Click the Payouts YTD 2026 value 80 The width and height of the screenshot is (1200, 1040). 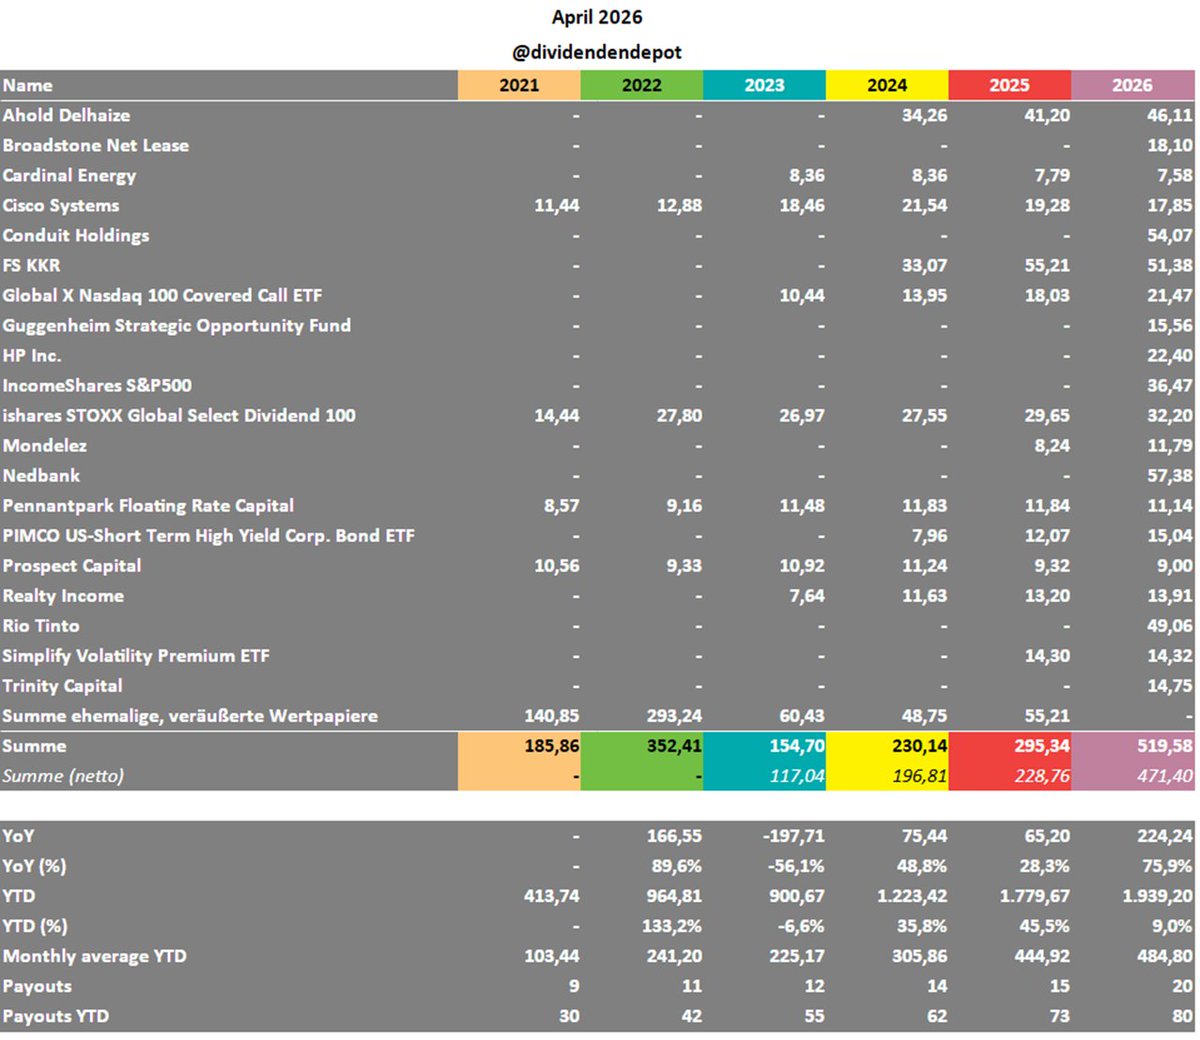(x=1182, y=1015)
